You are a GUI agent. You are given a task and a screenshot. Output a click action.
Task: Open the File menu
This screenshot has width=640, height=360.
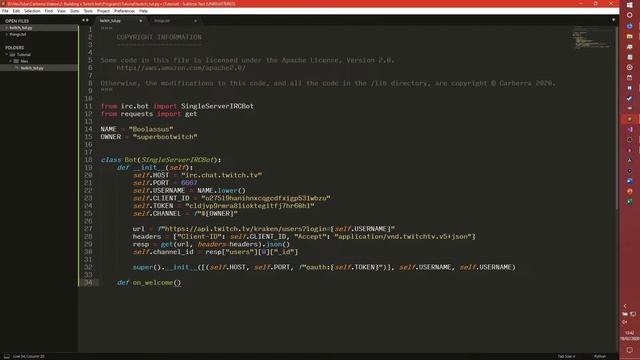(5, 11)
